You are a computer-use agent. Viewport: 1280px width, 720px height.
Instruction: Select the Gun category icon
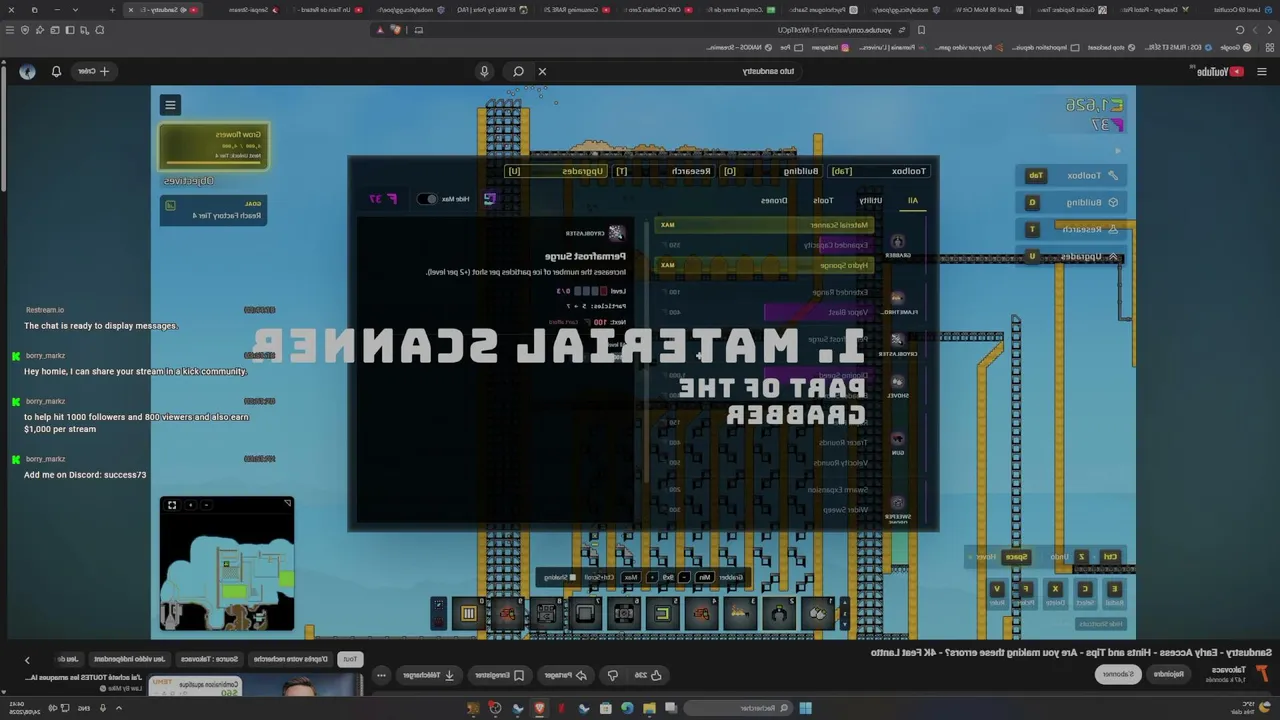[897, 439]
